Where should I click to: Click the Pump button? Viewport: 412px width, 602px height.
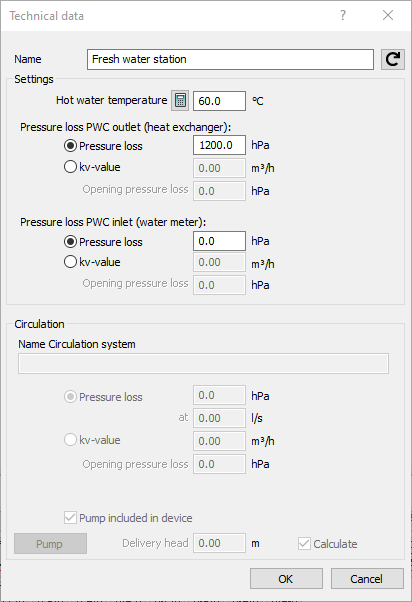(50, 544)
